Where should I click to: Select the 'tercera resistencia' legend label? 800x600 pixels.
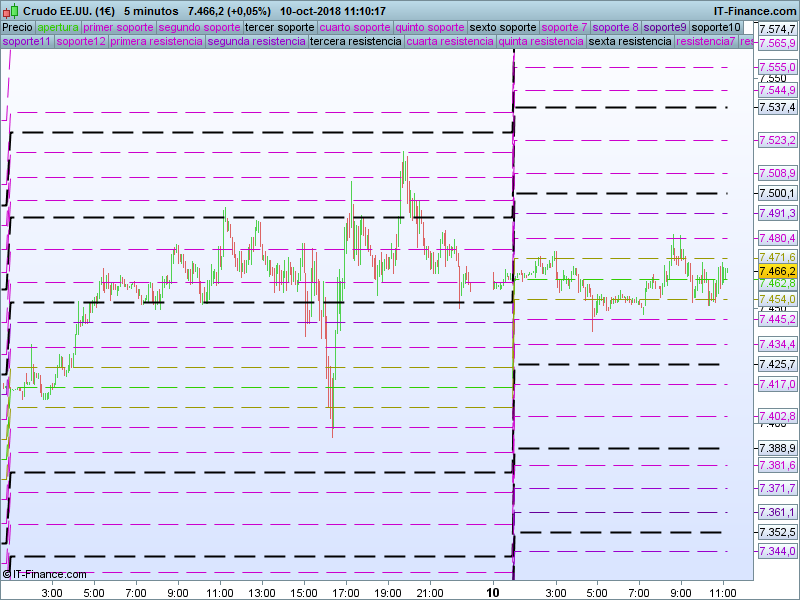click(x=355, y=42)
